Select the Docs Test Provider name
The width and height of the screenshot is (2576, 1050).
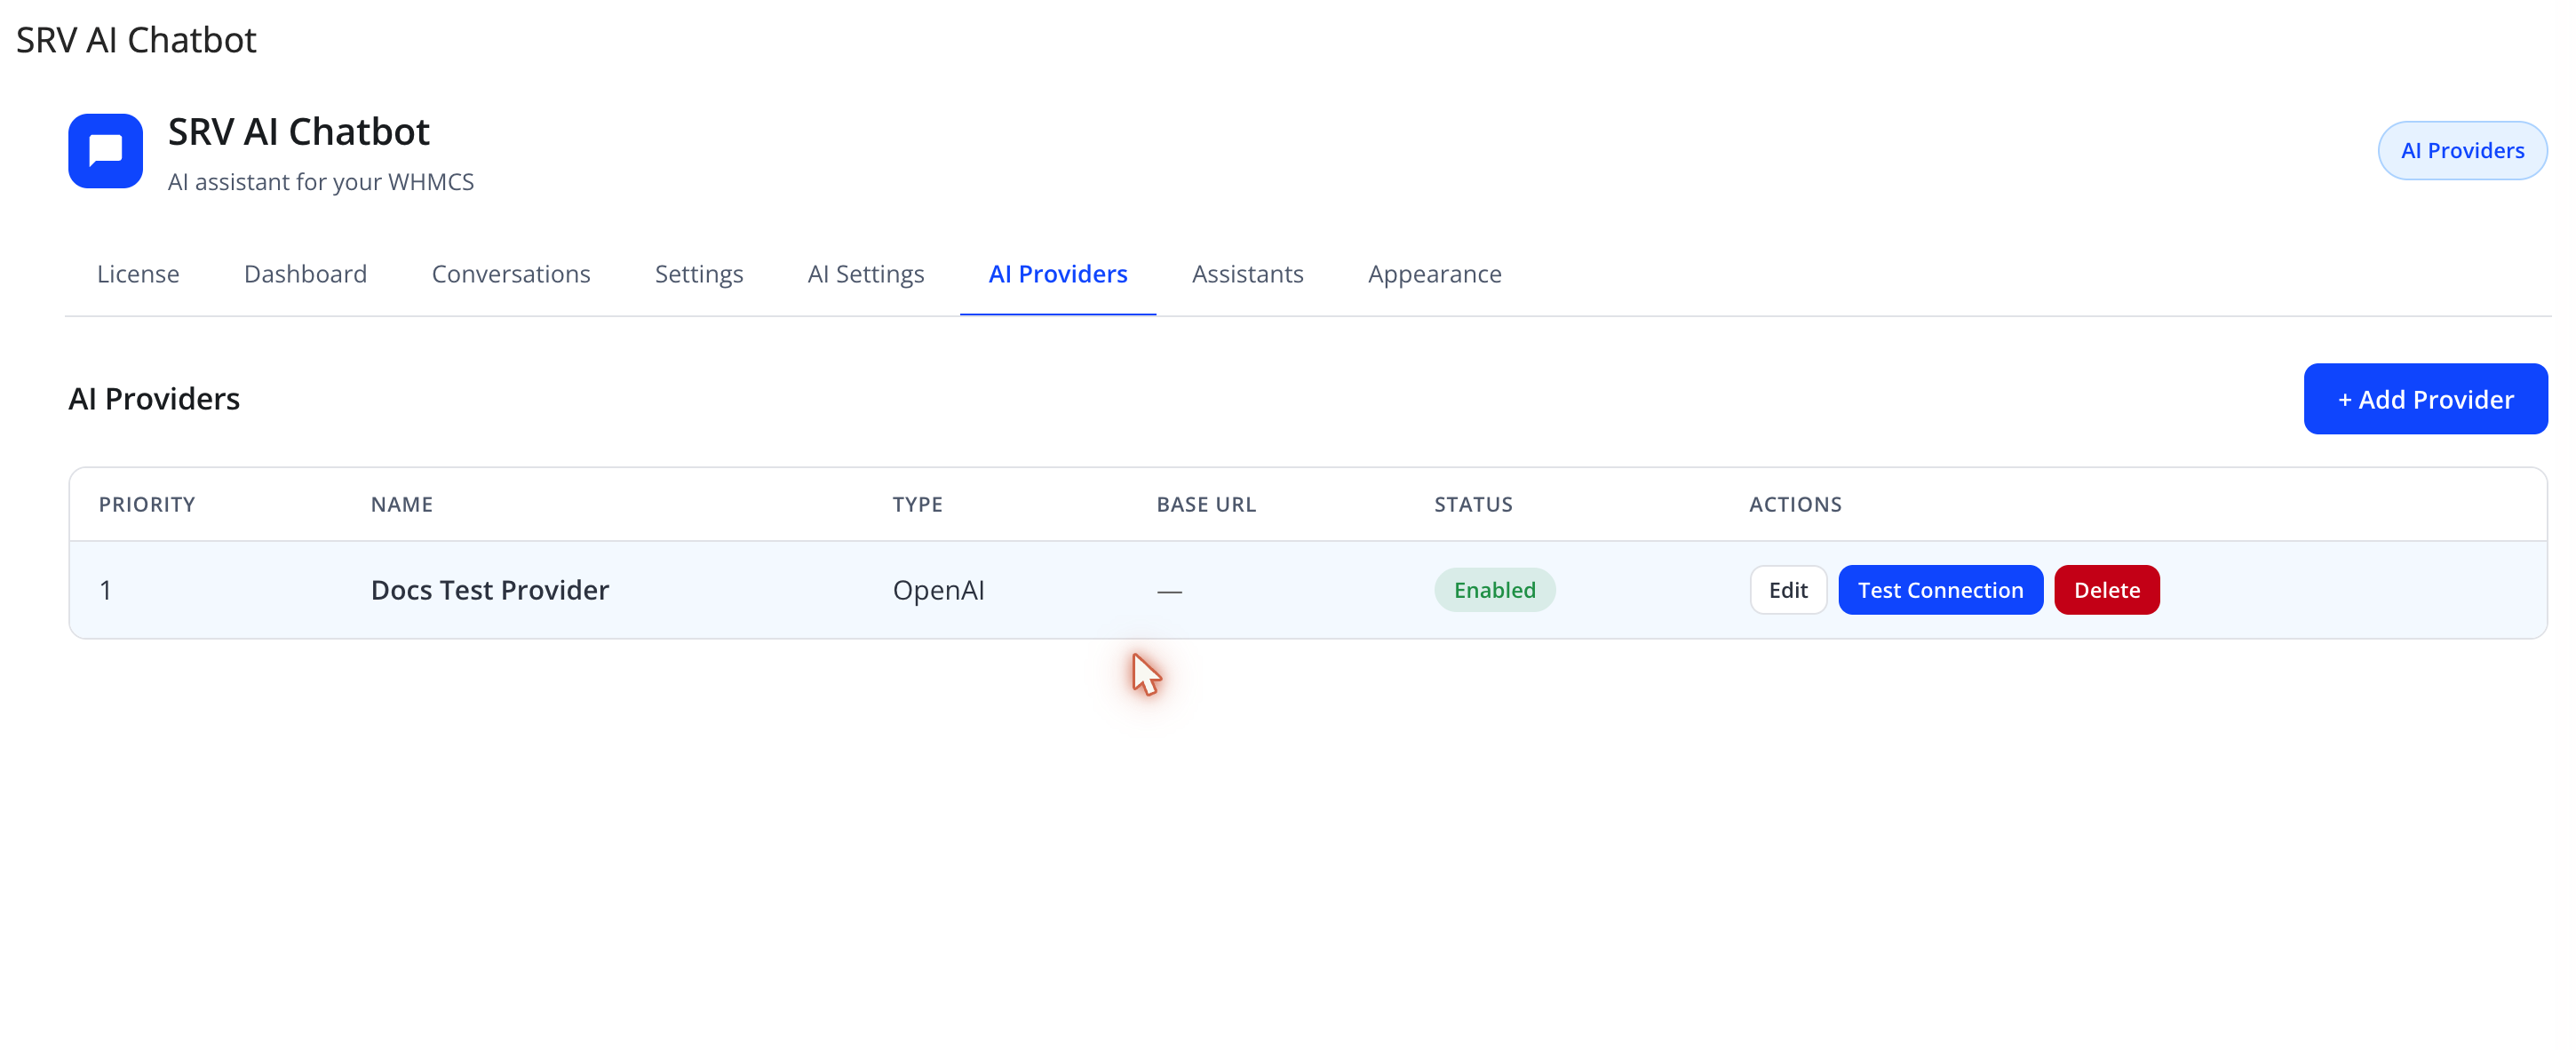pos(490,590)
